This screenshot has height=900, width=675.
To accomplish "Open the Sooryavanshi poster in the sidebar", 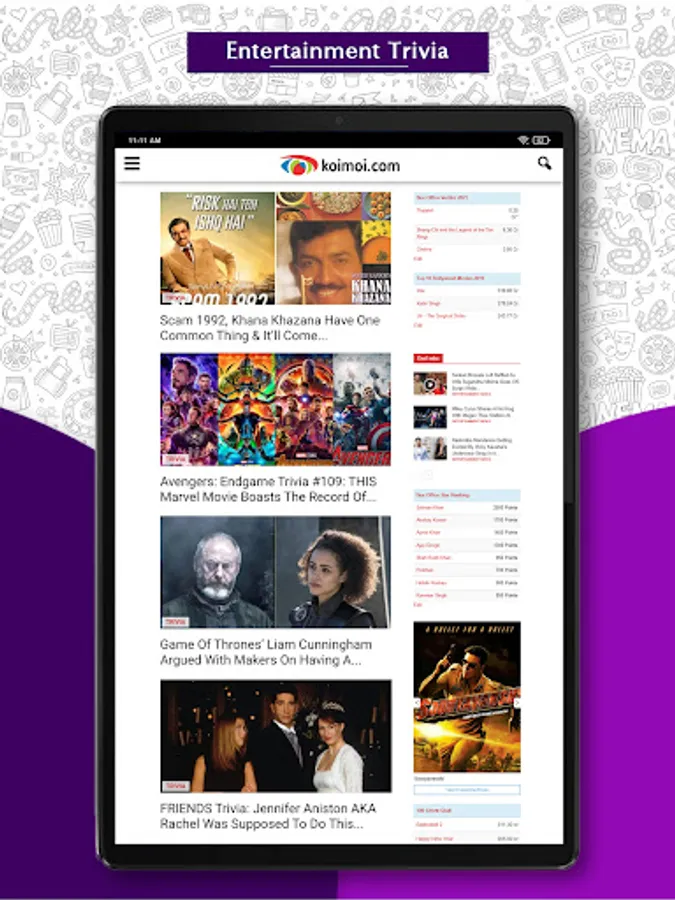I will point(467,697).
